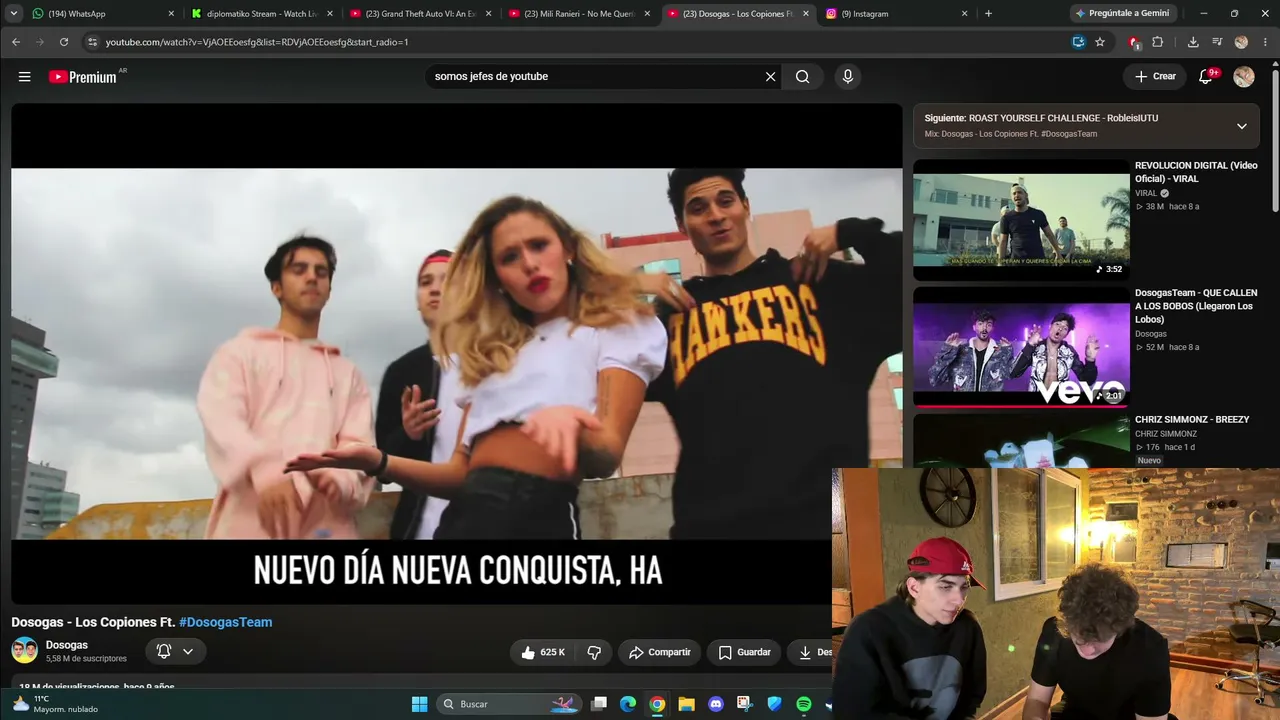Open REVOLUCION DIGITAL video thumbnail

[1021, 220]
